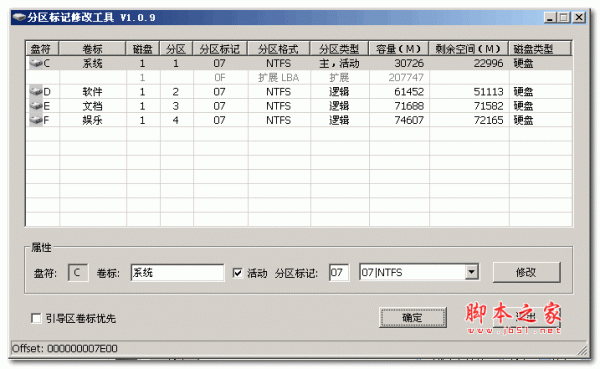Click the D drive disk icon
Viewport: 600px width, 369px height.
point(36,92)
